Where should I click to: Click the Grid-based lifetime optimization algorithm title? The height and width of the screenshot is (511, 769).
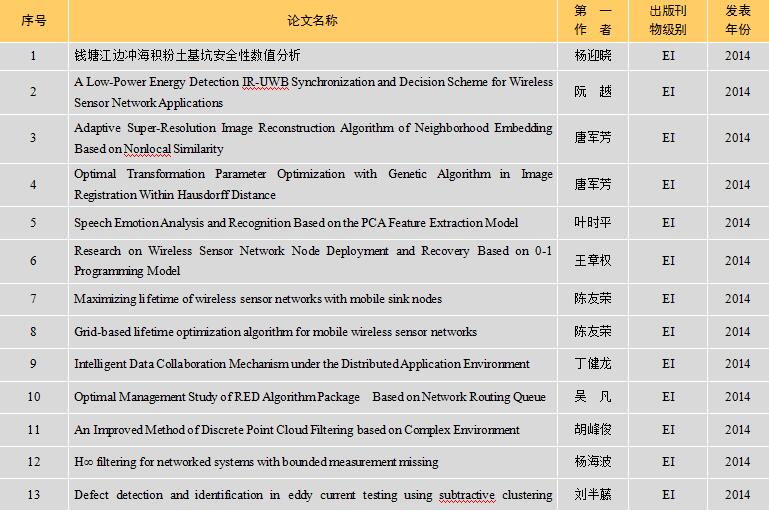click(275, 332)
